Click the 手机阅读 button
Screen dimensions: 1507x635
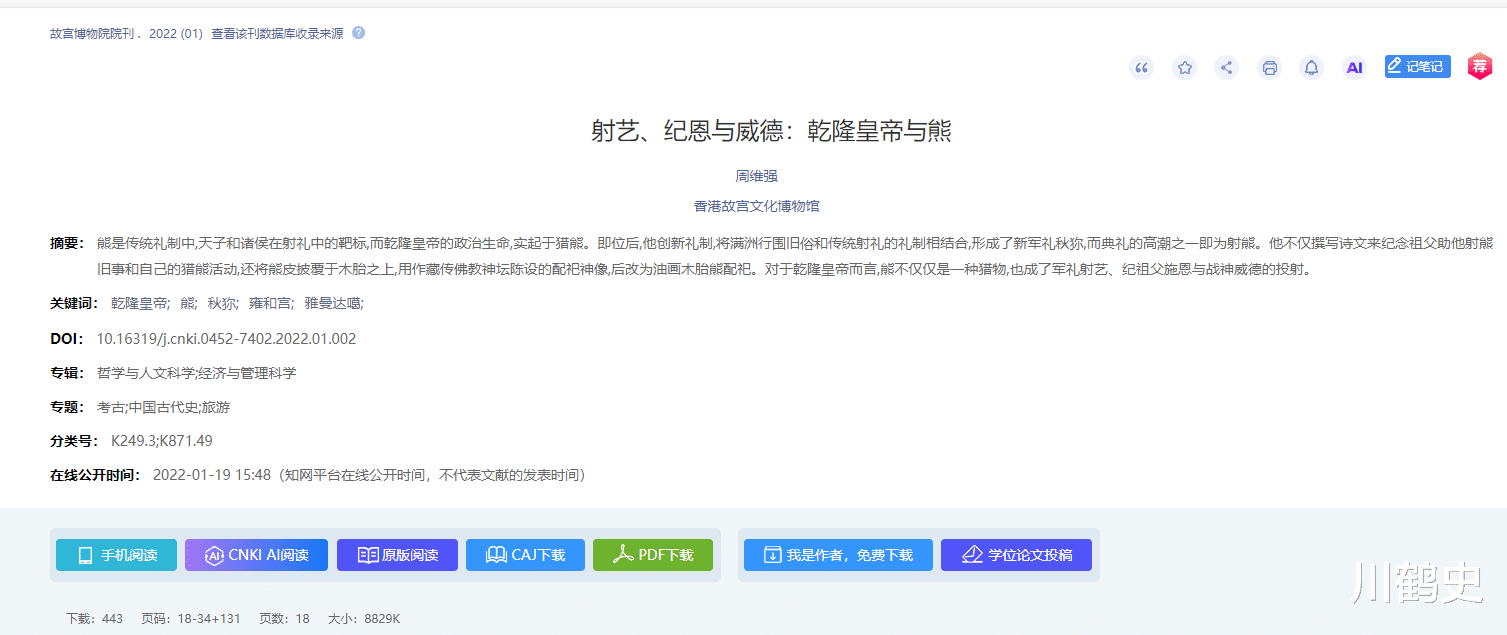point(116,555)
